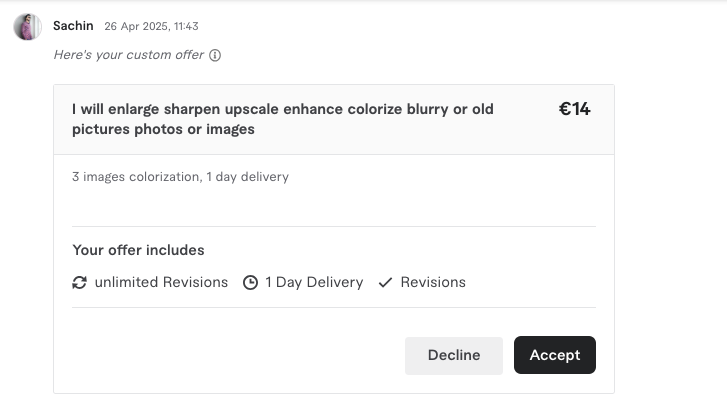Accept the custom offer
This screenshot has height=417, width=727.
tap(554, 355)
